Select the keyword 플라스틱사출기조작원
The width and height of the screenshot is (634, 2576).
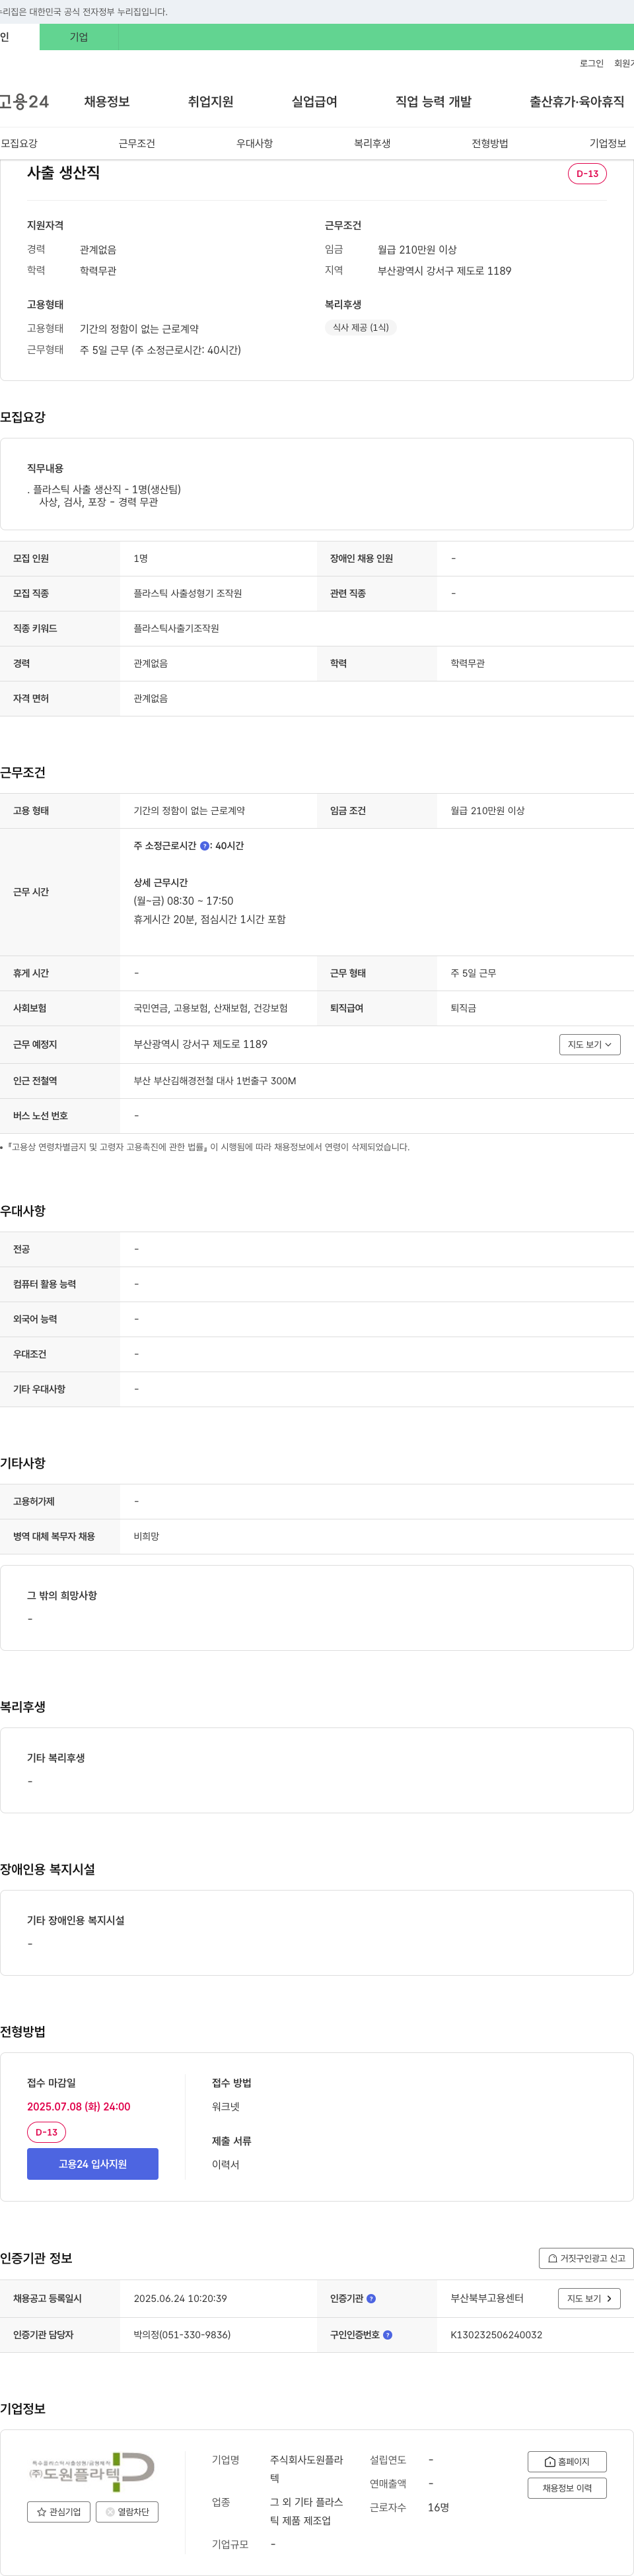click(x=176, y=629)
